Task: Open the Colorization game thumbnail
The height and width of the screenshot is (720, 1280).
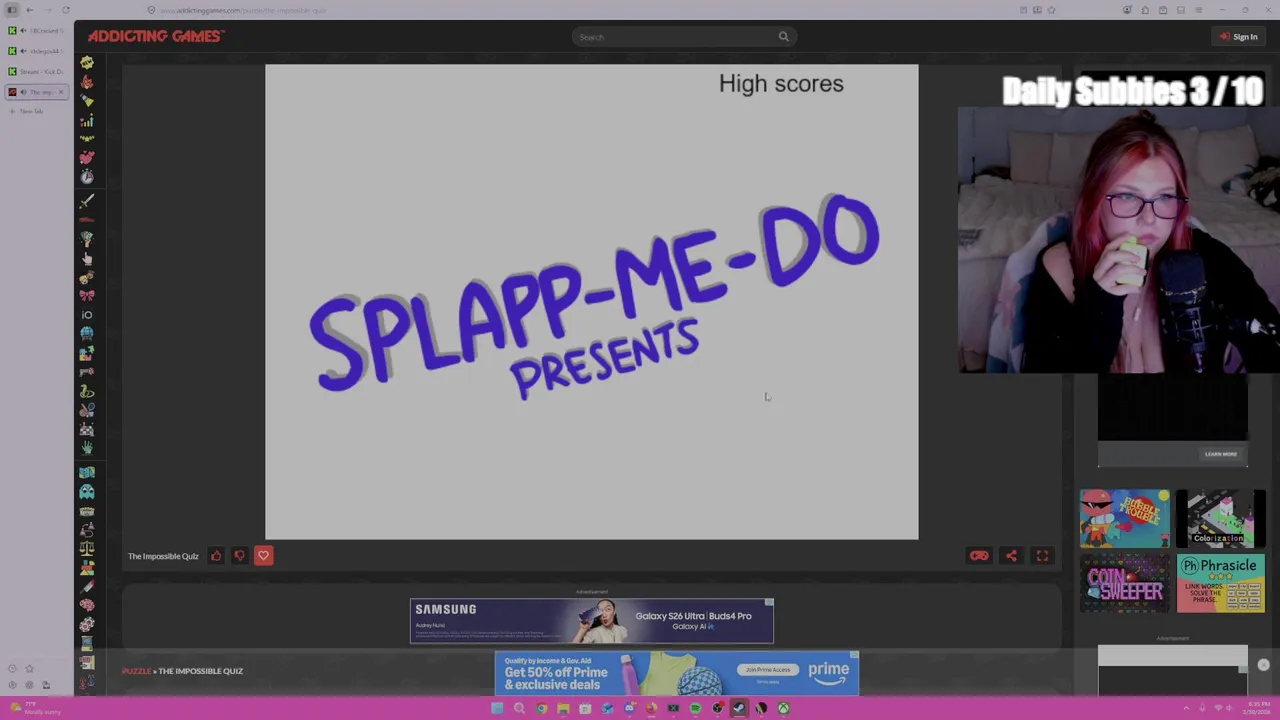Action: (1220, 518)
